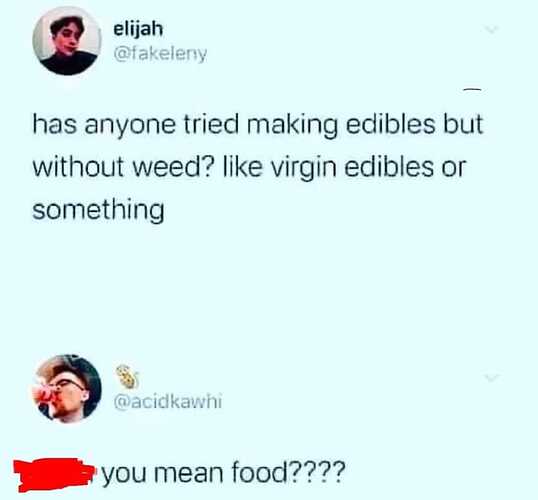Click the line 'has anyone tried making edibles but'
Screen dimensions: 538x500
pyautogui.click(x=258, y=125)
